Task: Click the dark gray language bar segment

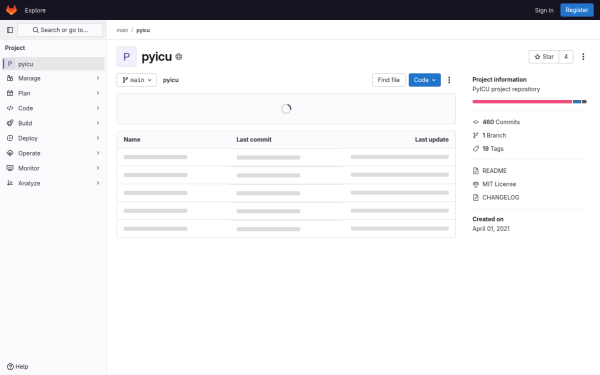Action: click(584, 101)
